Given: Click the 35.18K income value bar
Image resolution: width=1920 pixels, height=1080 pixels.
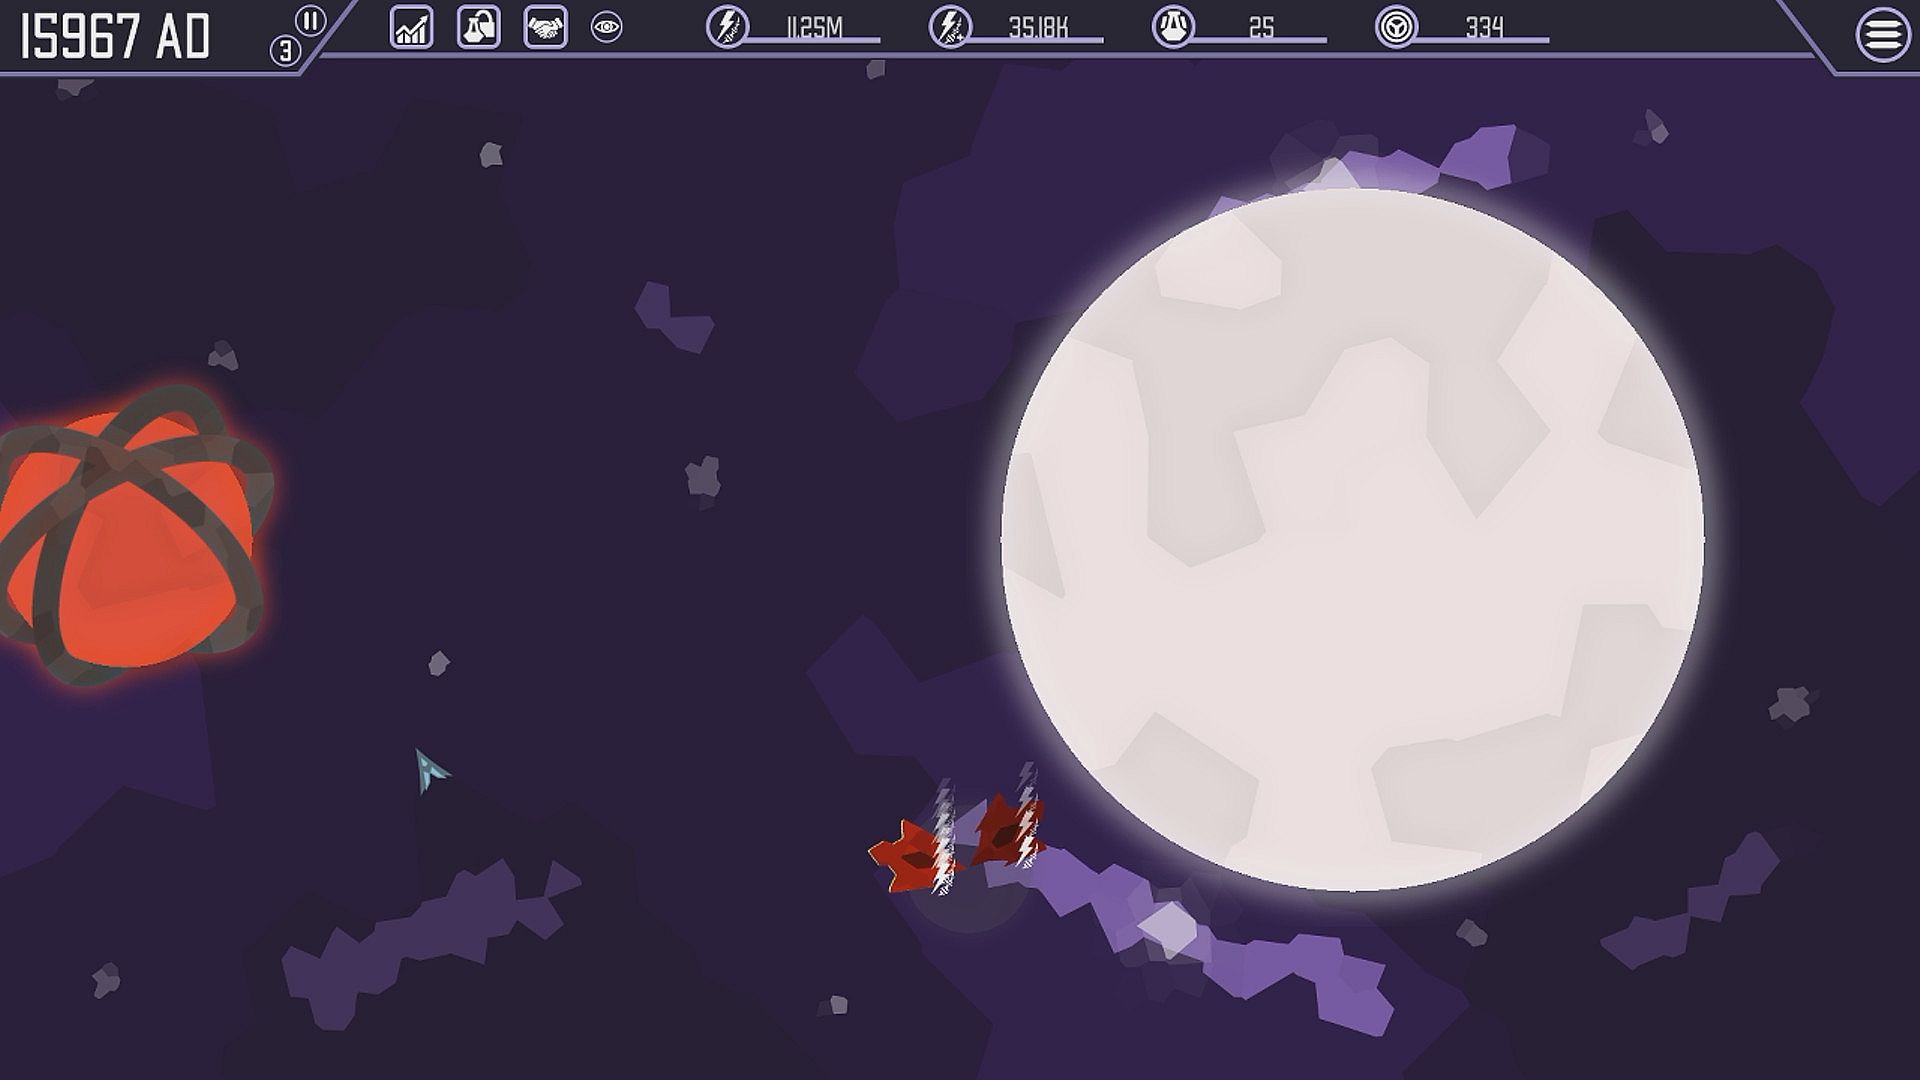Looking at the screenshot, I should [x=1038, y=29].
